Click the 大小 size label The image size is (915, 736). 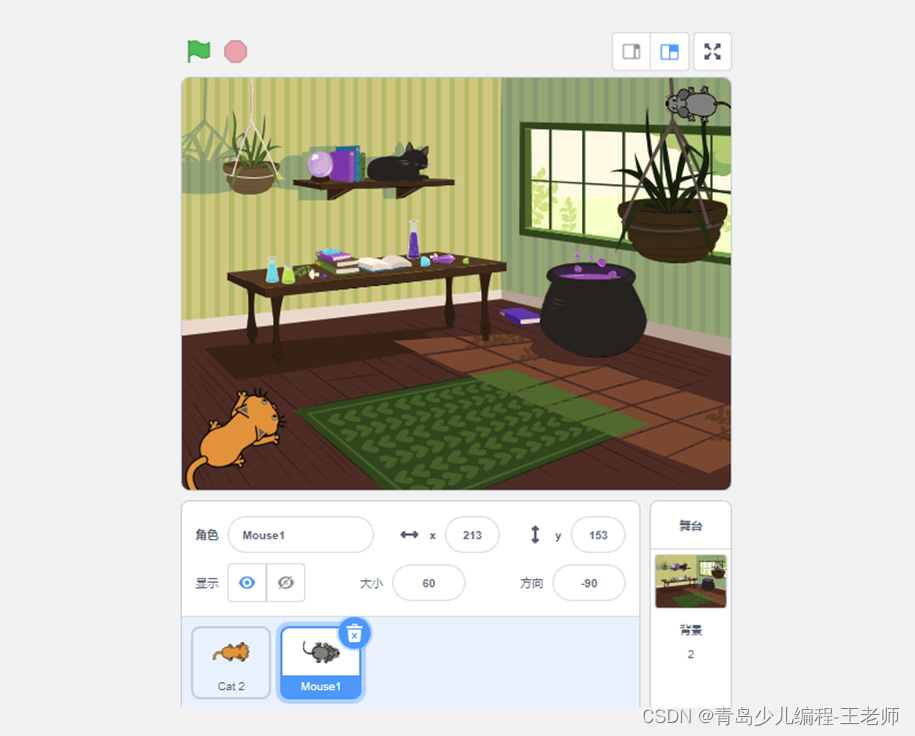371,583
